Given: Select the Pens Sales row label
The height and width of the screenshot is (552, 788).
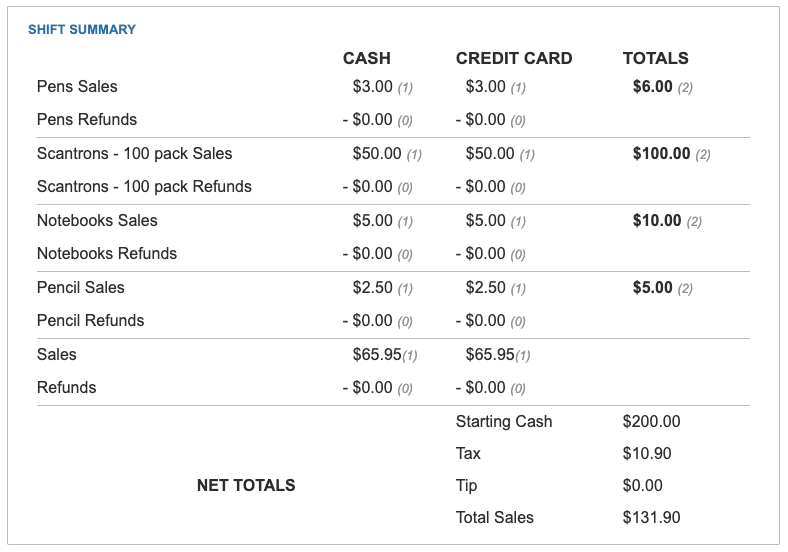Looking at the screenshot, I should click(x=77, y=87).
